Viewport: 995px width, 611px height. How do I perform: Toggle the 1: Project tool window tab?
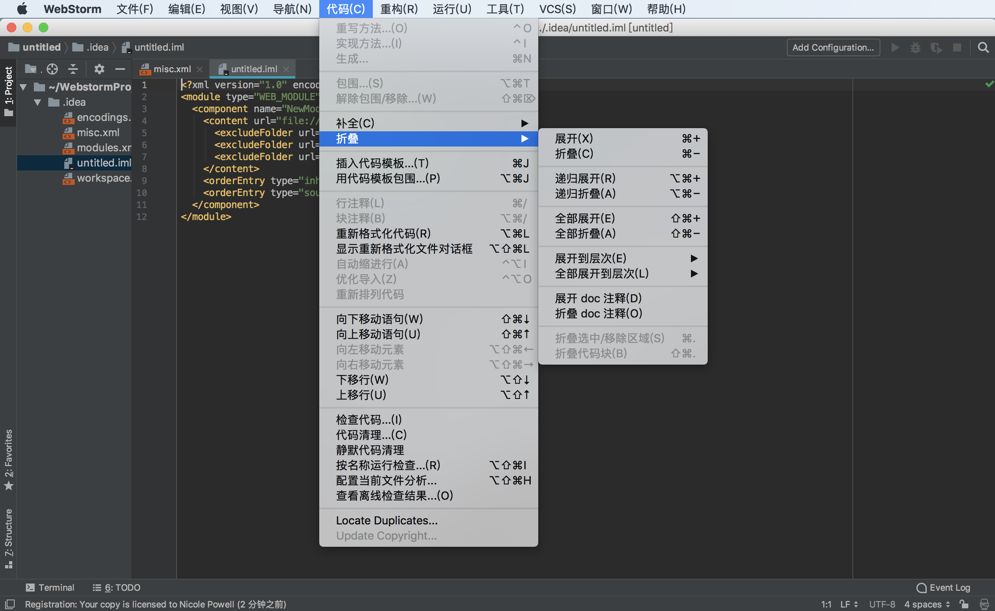[8, 92]
